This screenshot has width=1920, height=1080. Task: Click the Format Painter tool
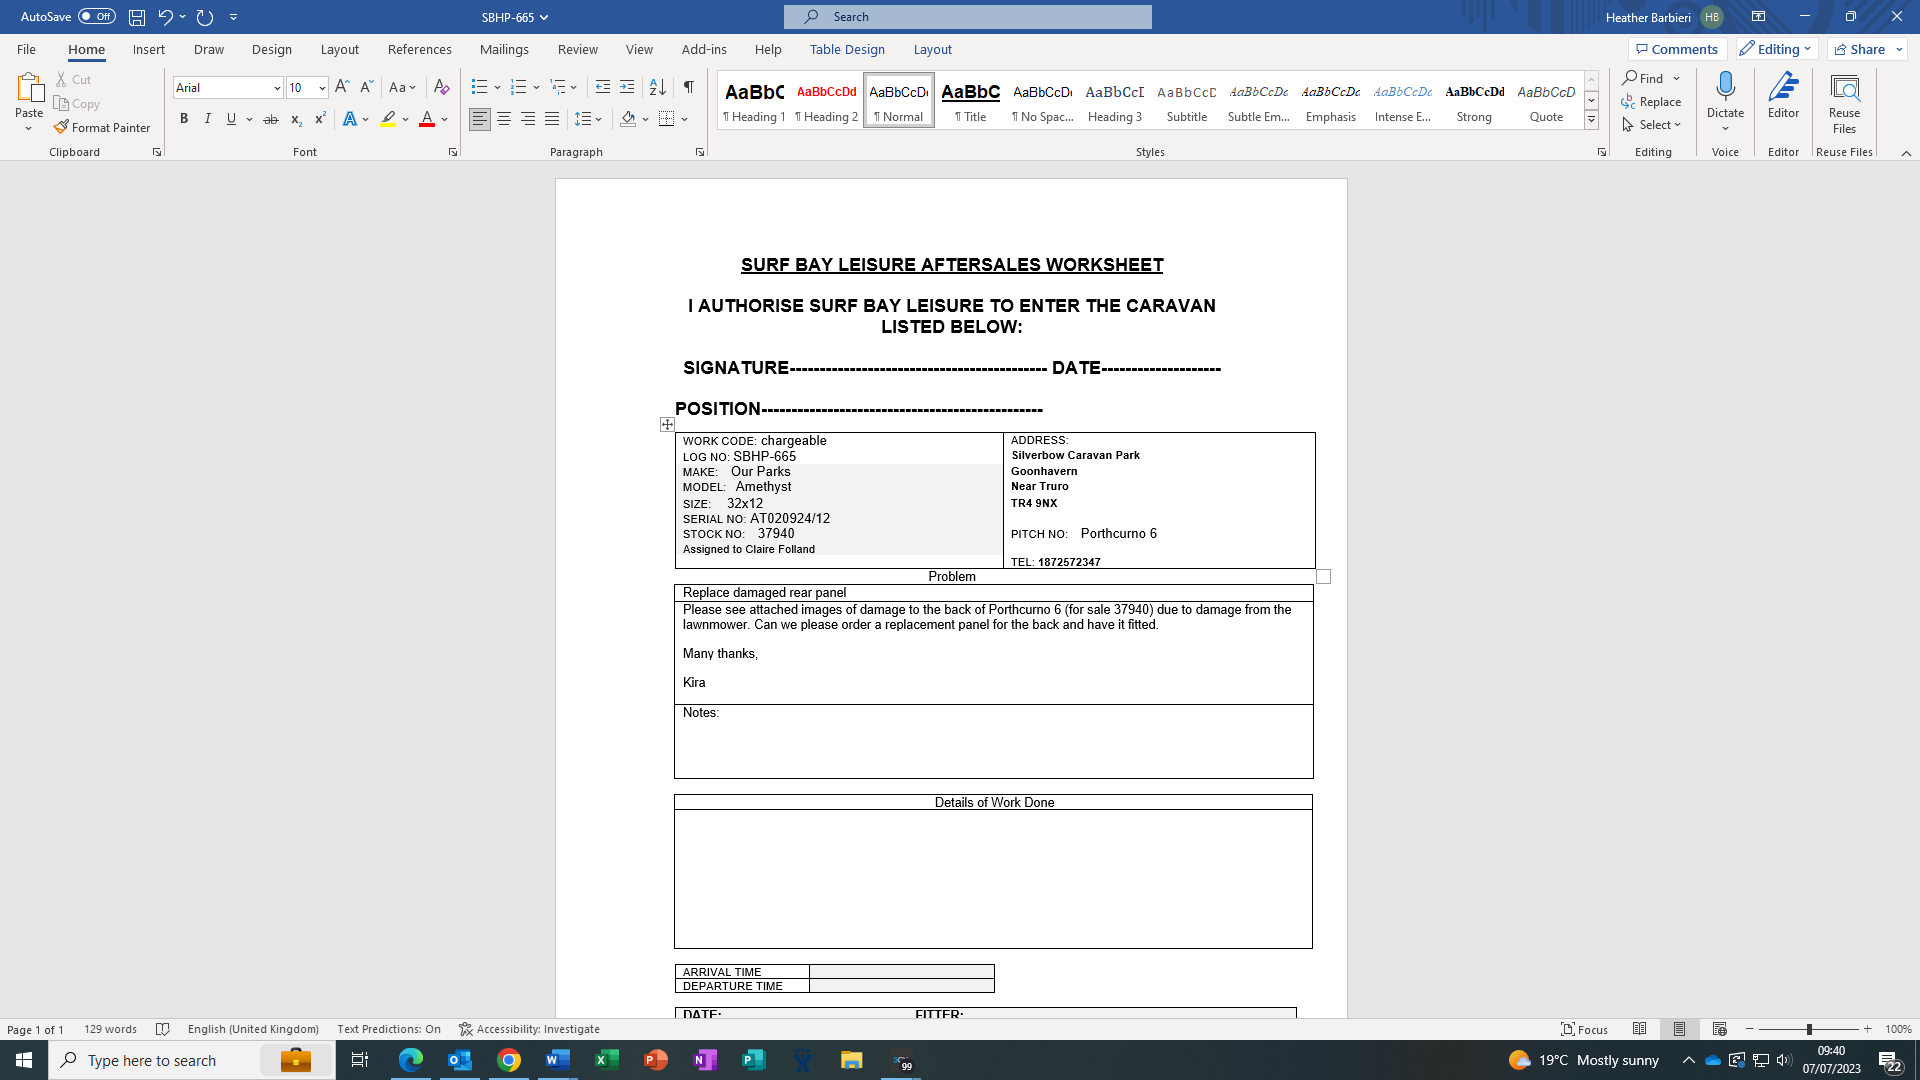102,127
